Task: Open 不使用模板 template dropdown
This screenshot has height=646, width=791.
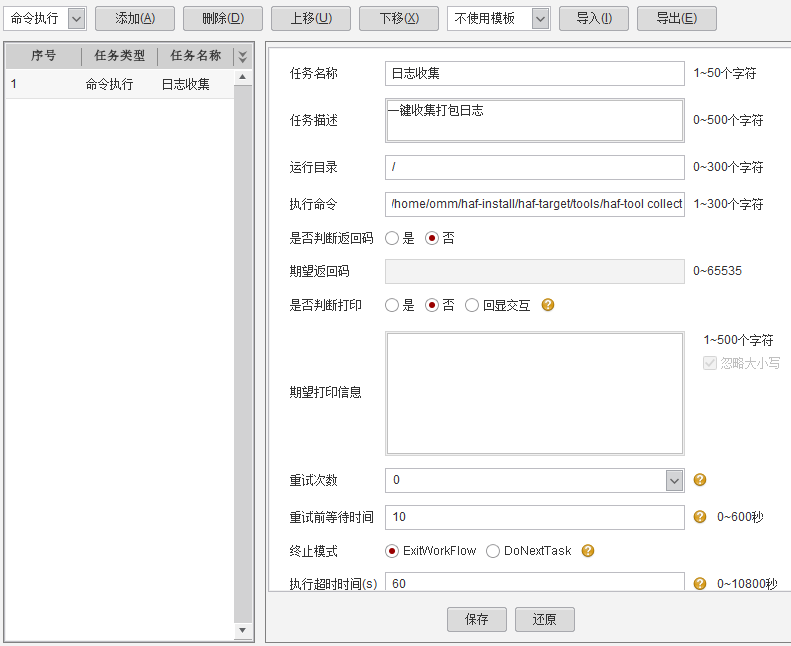Action: 540,19
